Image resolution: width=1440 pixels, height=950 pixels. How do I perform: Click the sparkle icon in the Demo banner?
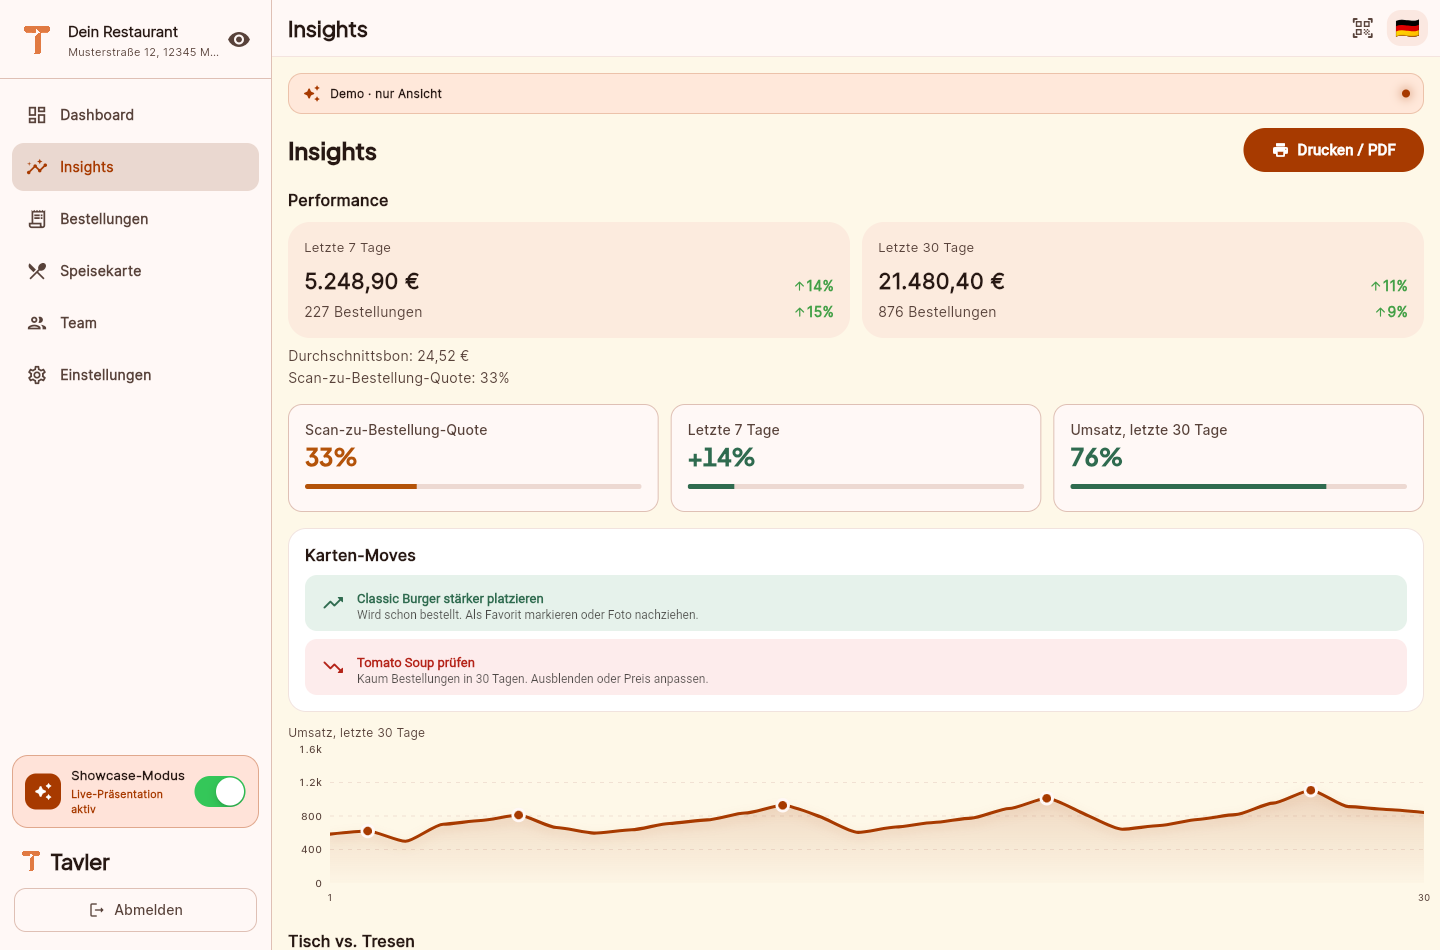pos(312,93)
